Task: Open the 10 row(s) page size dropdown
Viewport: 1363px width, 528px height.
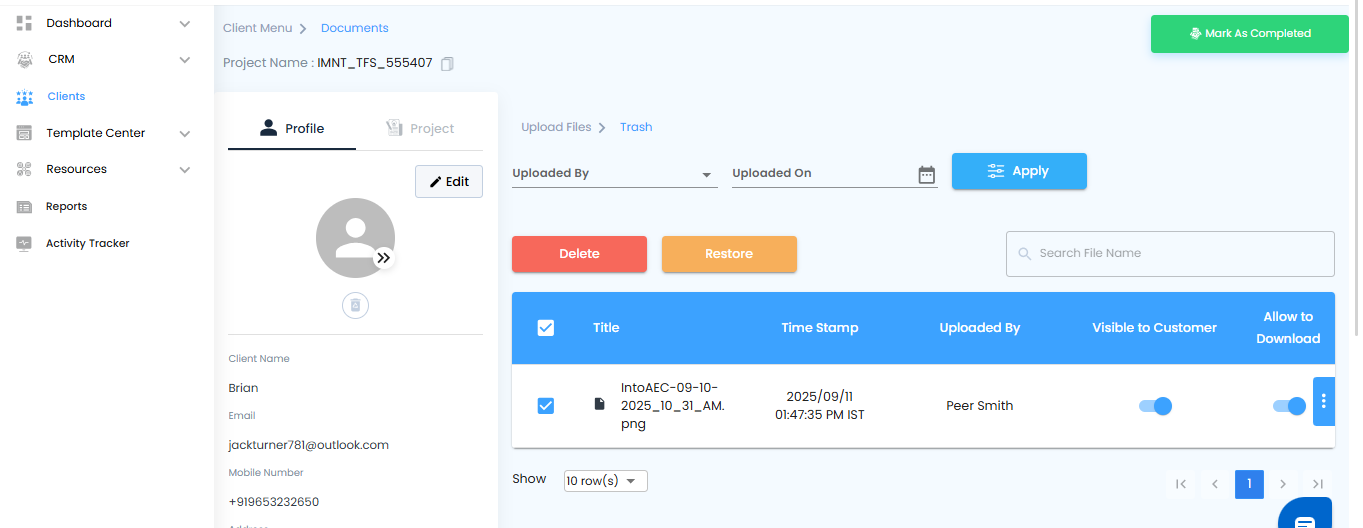Action: click(x=606, y=481)
